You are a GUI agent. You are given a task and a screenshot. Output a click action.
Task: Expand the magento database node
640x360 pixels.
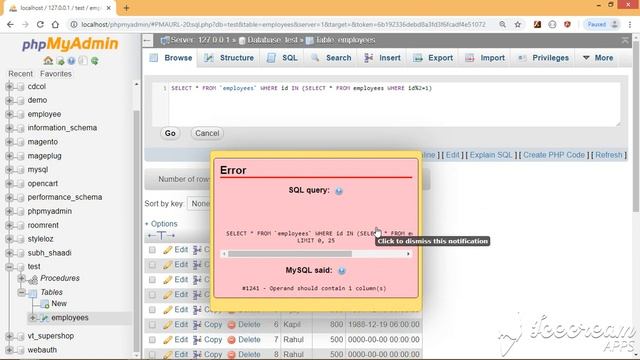[x=9, y=142]
